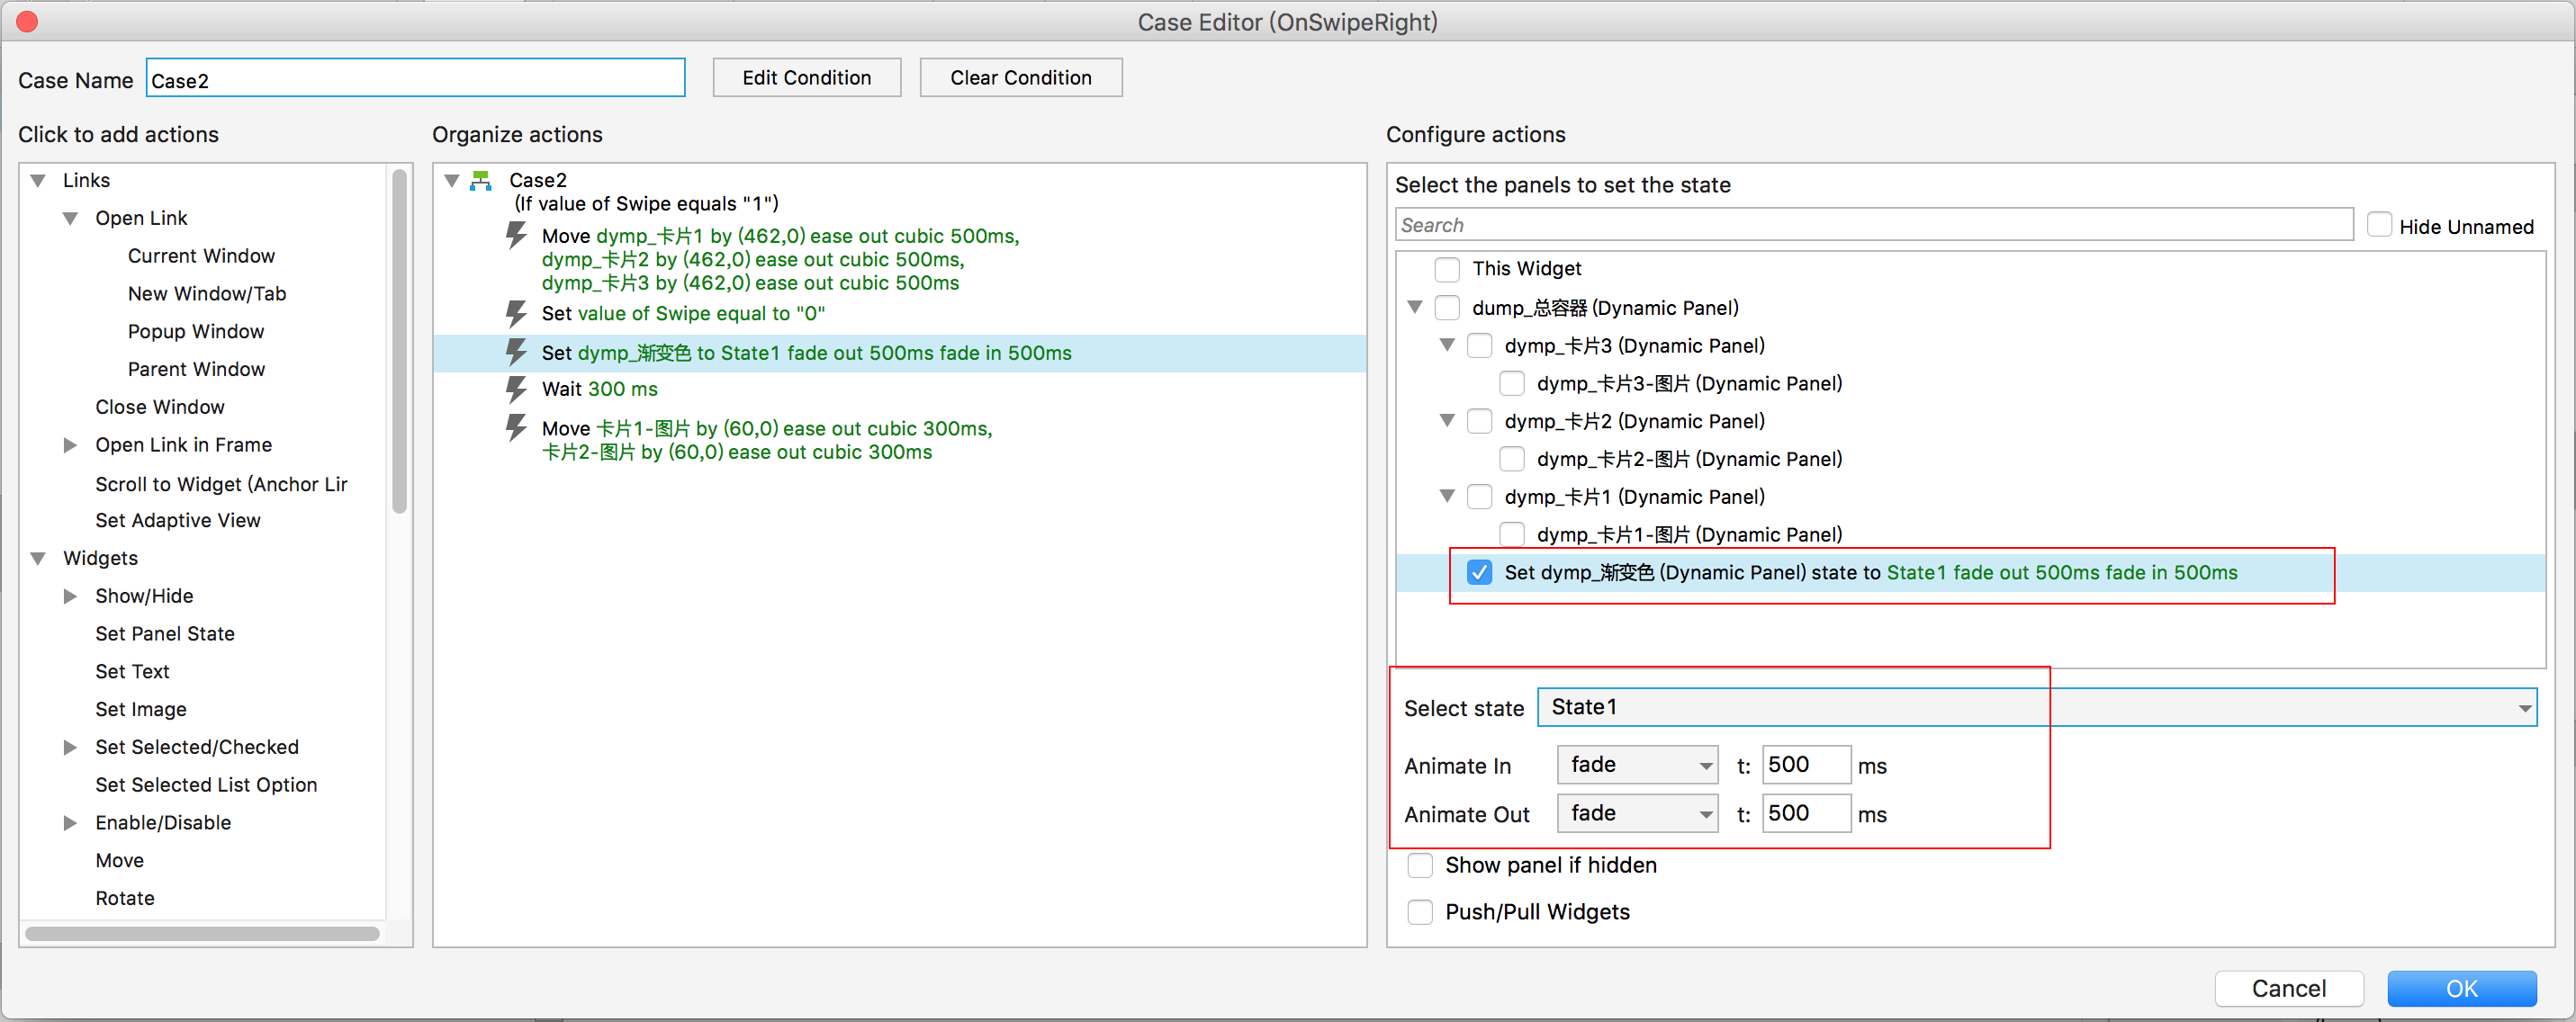The image size is (2576, 1022).
Task: Click the Edit Condition button
Action: [x=806, y=78]
